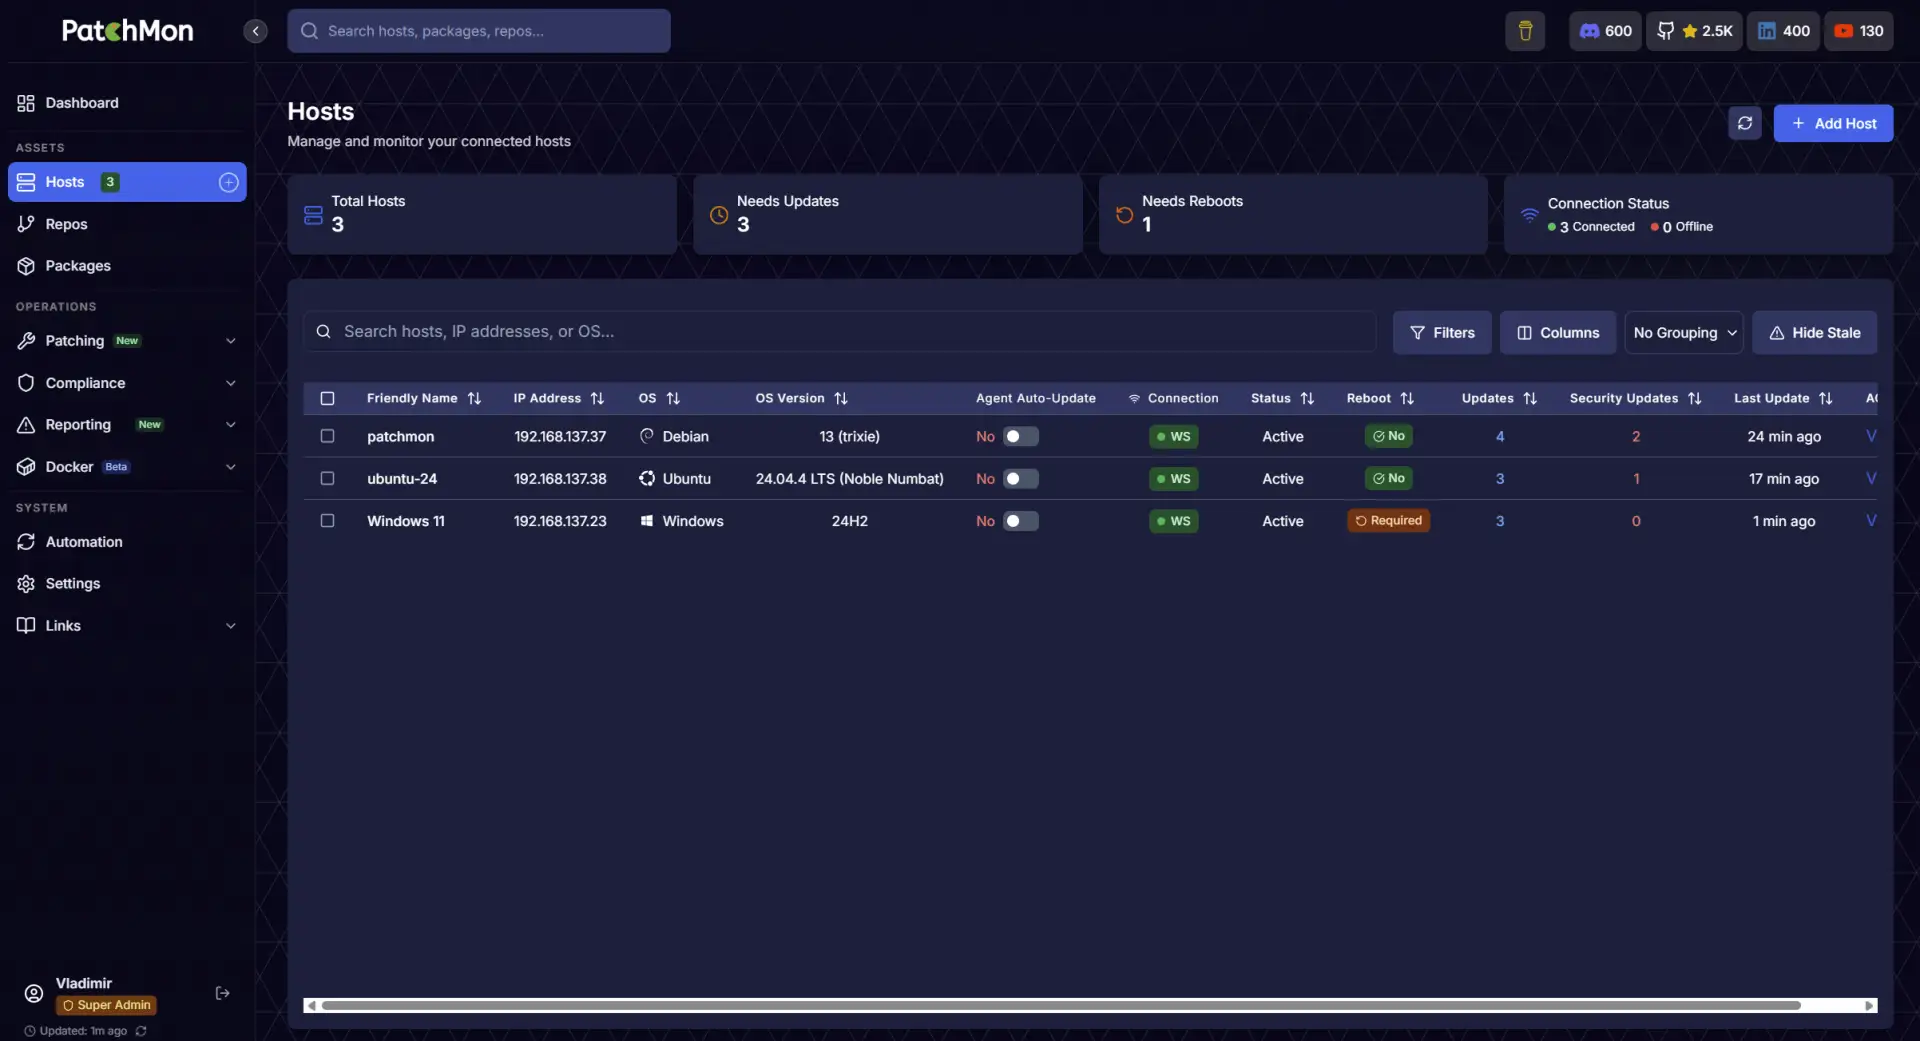1920x1041 pixels.
Task: Open Settings in the sidebar
Action: [127, 584]
